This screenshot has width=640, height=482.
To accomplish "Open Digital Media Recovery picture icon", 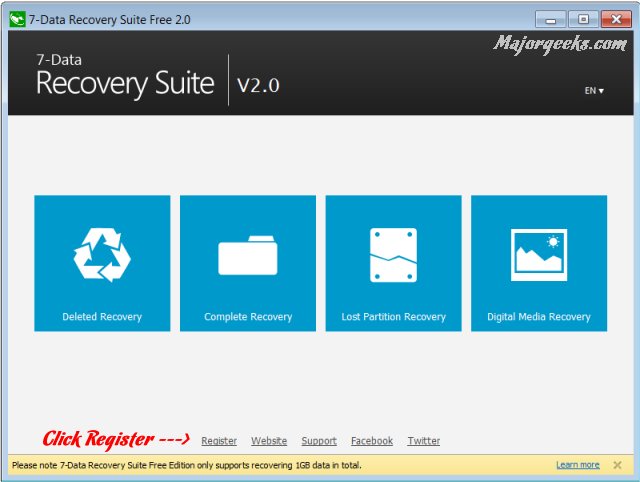I will coord(539,255).
